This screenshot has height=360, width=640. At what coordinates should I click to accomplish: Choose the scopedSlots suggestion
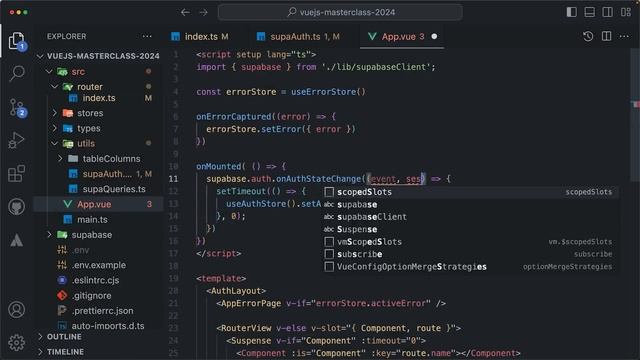coord(470,192)
